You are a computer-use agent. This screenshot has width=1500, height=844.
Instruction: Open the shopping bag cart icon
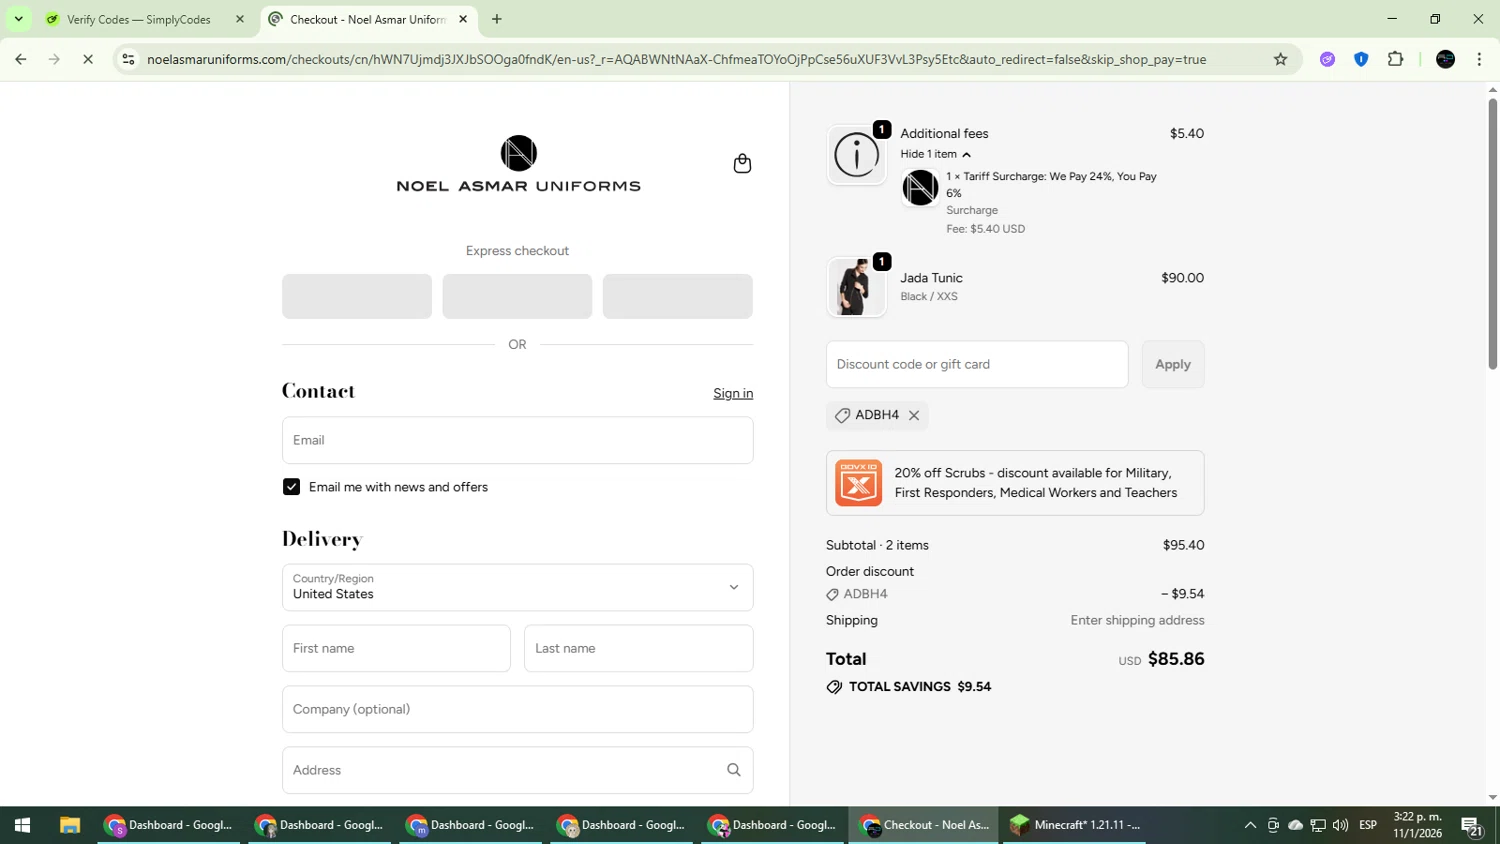tap(742, 163)
